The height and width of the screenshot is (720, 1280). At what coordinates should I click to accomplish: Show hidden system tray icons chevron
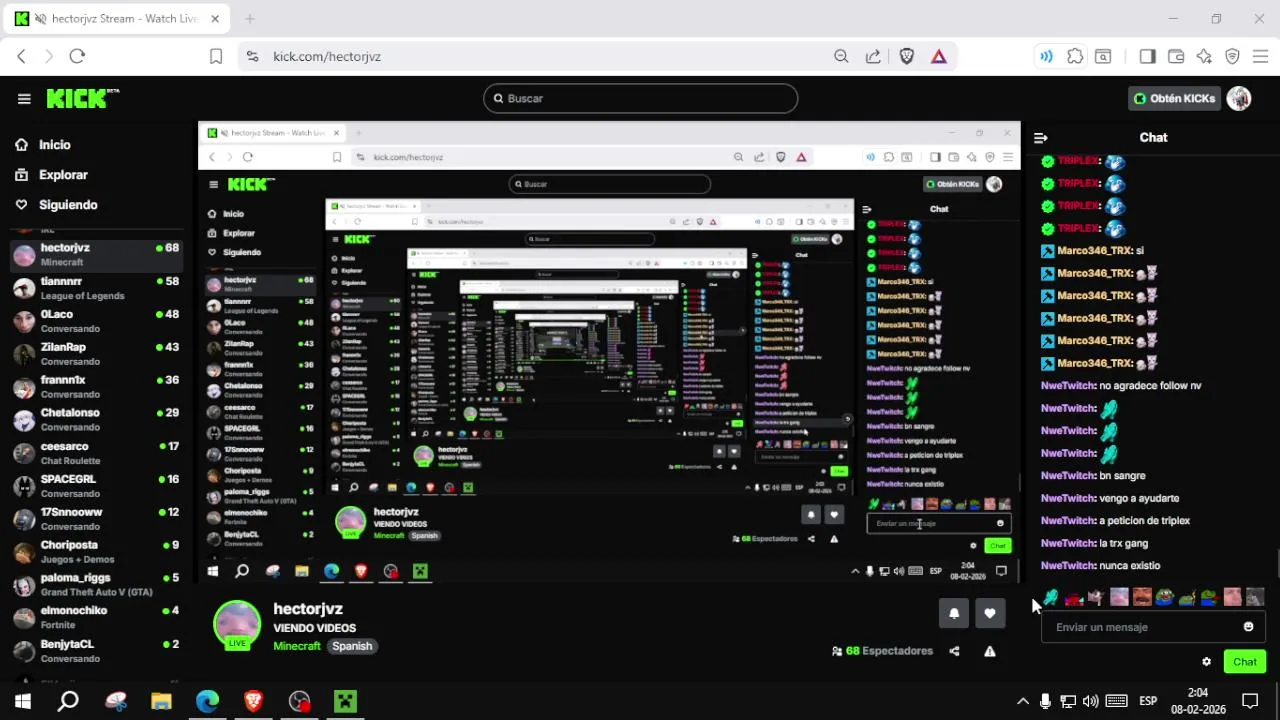tap(1022, 701)
